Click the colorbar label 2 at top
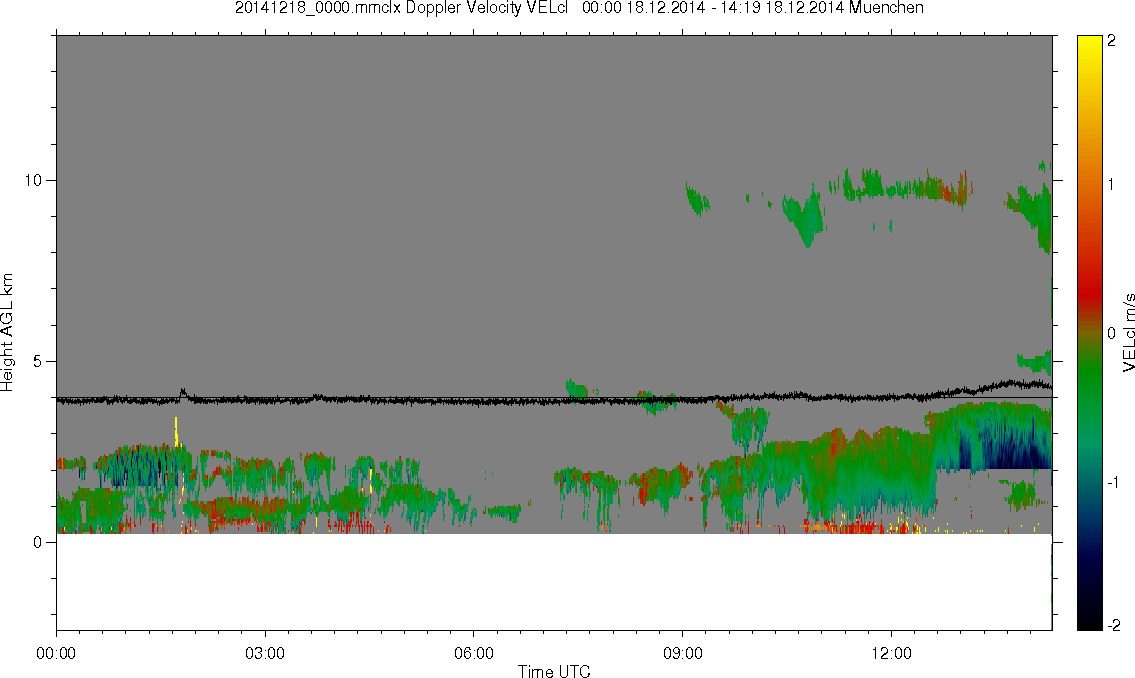The height and width of the screenshot is (678, 1135). tap(1111, 41)
